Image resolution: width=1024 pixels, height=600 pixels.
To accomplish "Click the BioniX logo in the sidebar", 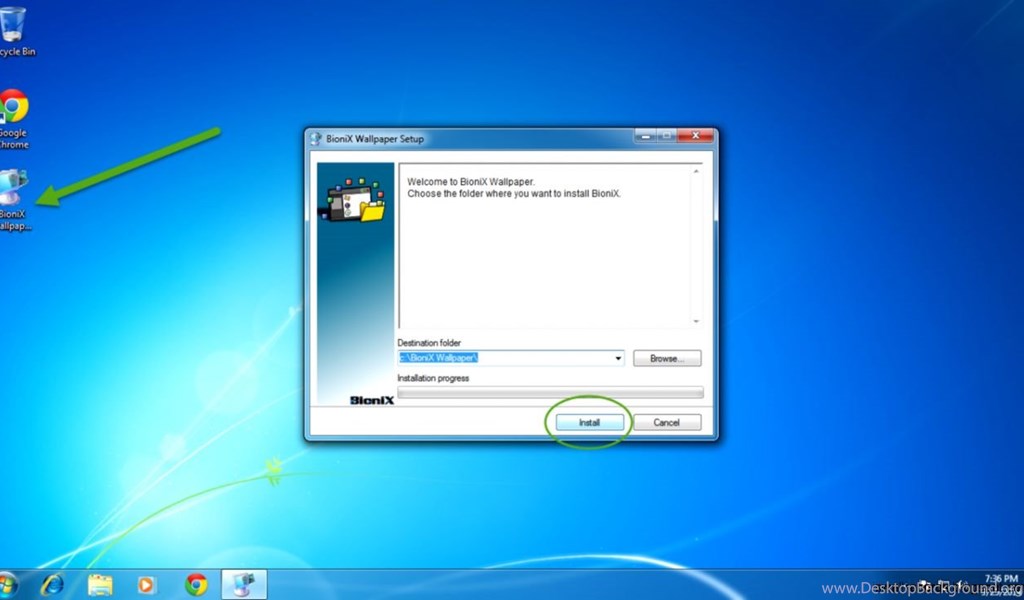I will [372, 400].
